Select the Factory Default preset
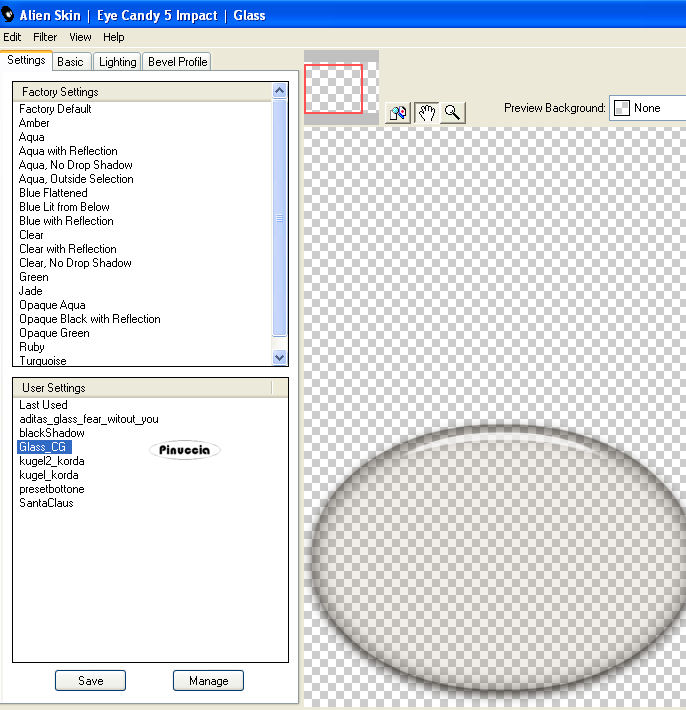The image size is (686, 710). (55, 109)
